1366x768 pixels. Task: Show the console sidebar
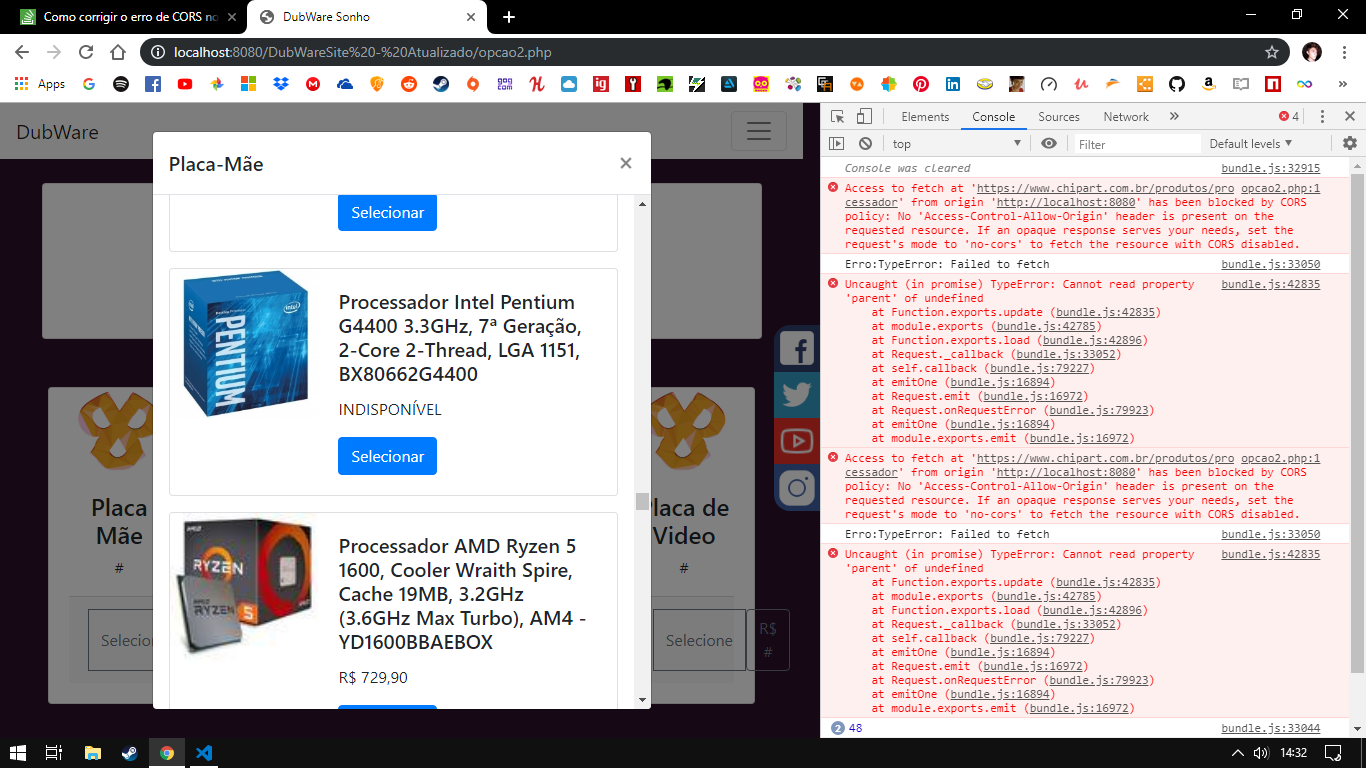837,144
